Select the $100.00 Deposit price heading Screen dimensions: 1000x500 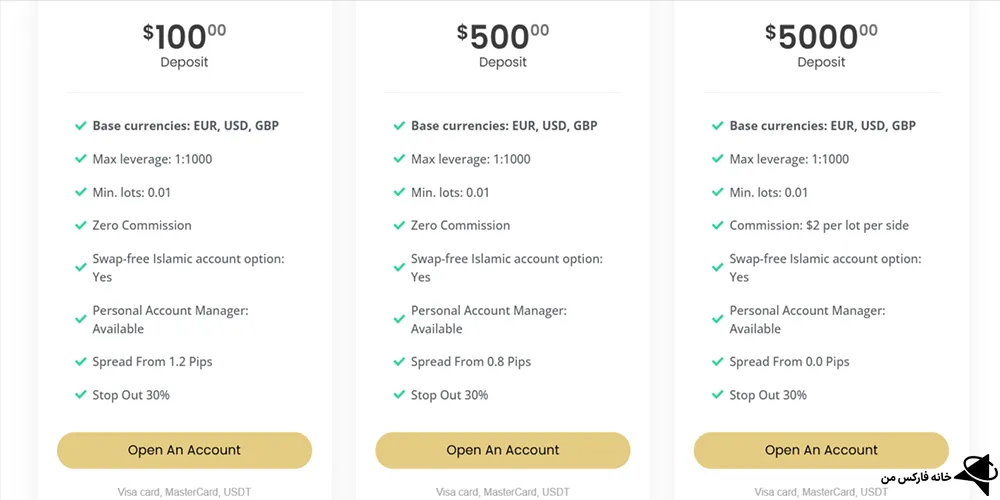(184, 38)
